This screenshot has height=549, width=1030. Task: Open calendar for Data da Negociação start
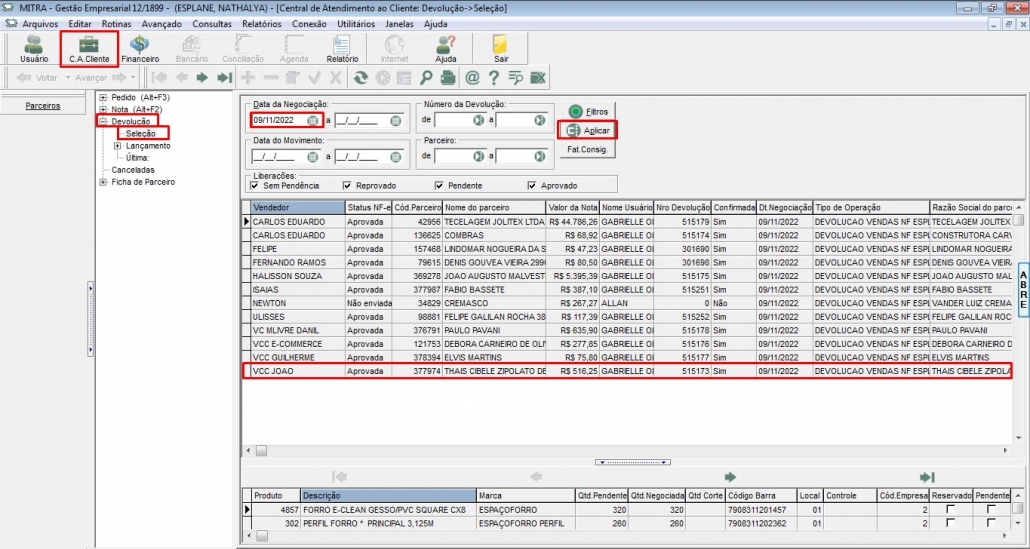tap(313, 120)
